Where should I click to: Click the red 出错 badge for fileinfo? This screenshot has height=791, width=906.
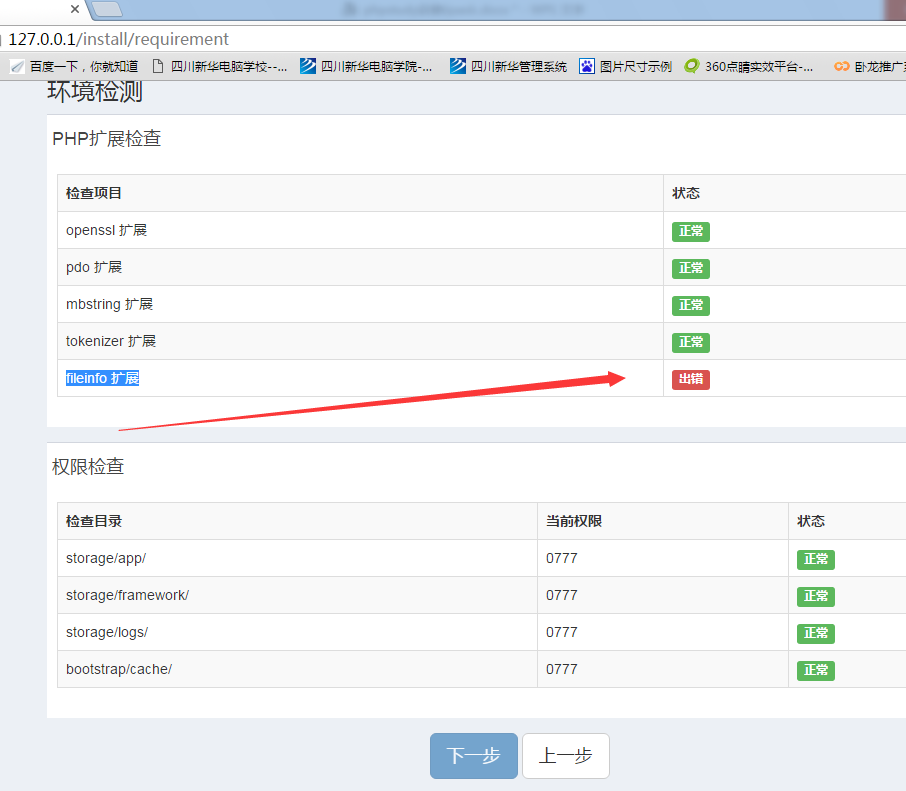(690, 379)
